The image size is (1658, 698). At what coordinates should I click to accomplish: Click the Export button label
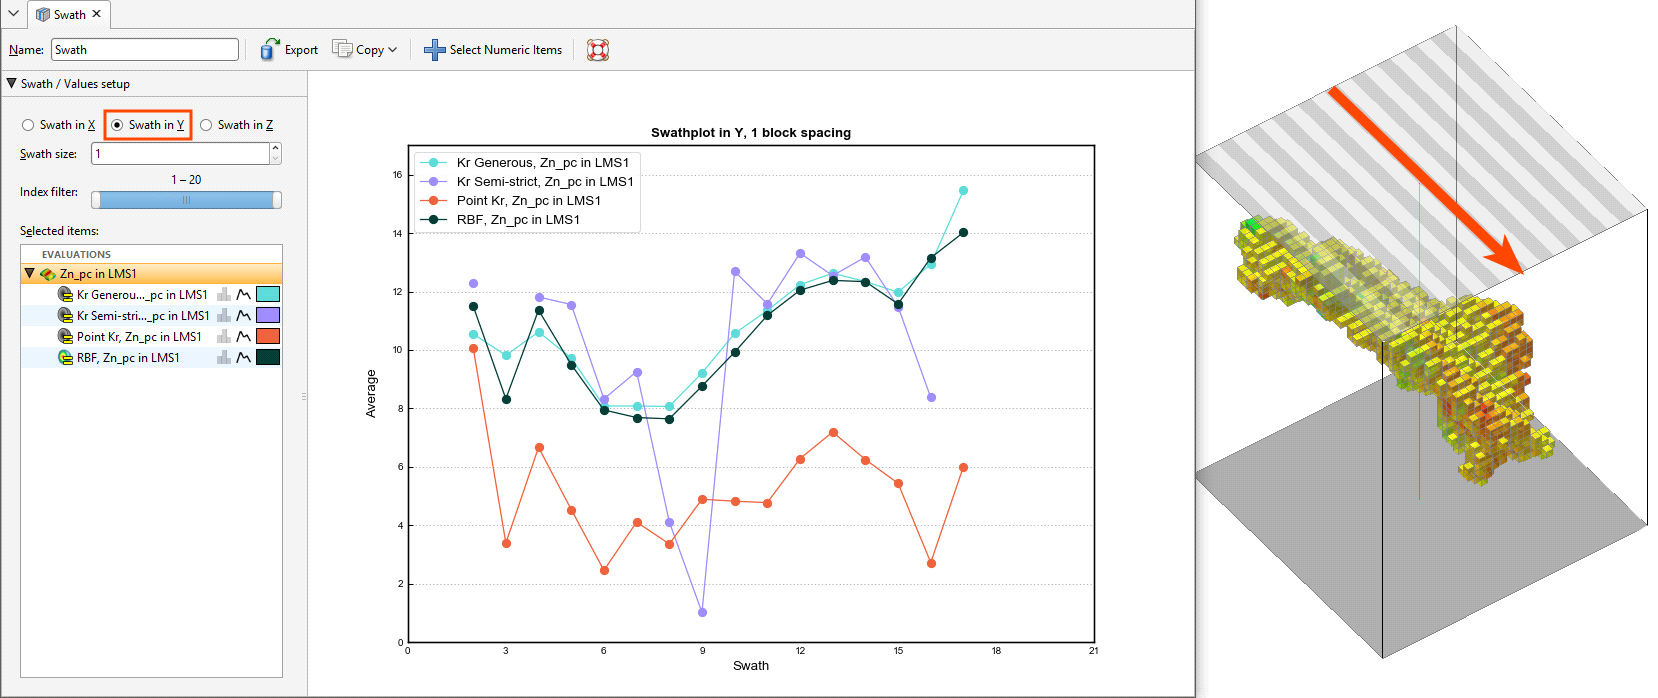301,50
